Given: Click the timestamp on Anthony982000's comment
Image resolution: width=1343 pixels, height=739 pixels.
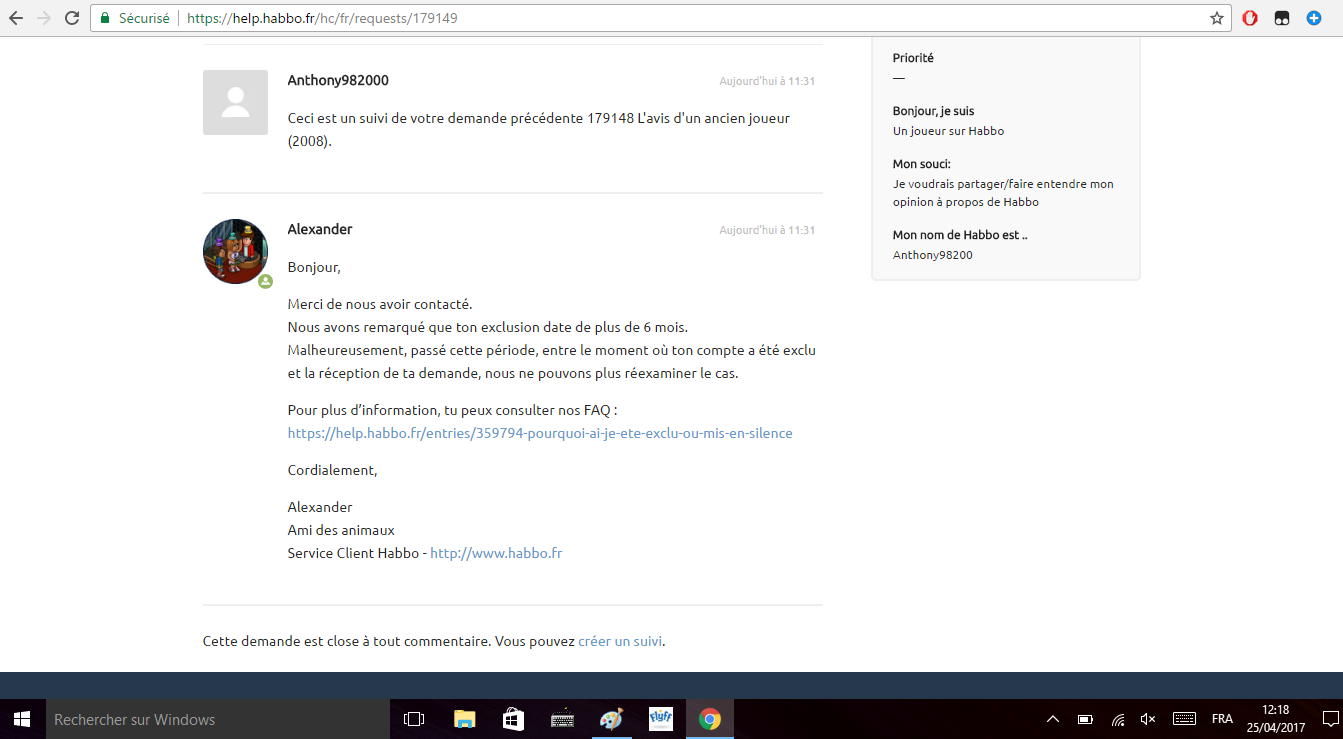Looking at the screenshot, I should 767,81.
